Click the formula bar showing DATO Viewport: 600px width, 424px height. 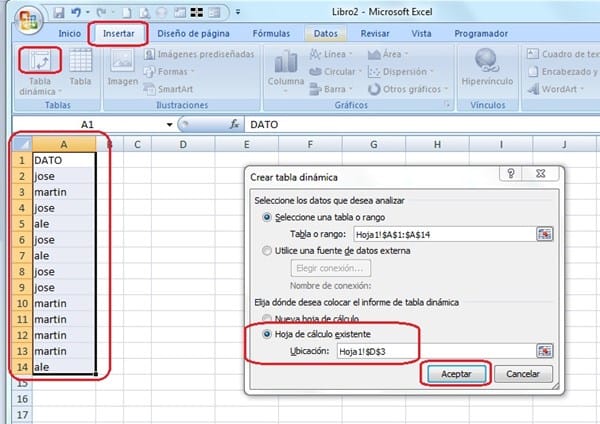[421, 125]
